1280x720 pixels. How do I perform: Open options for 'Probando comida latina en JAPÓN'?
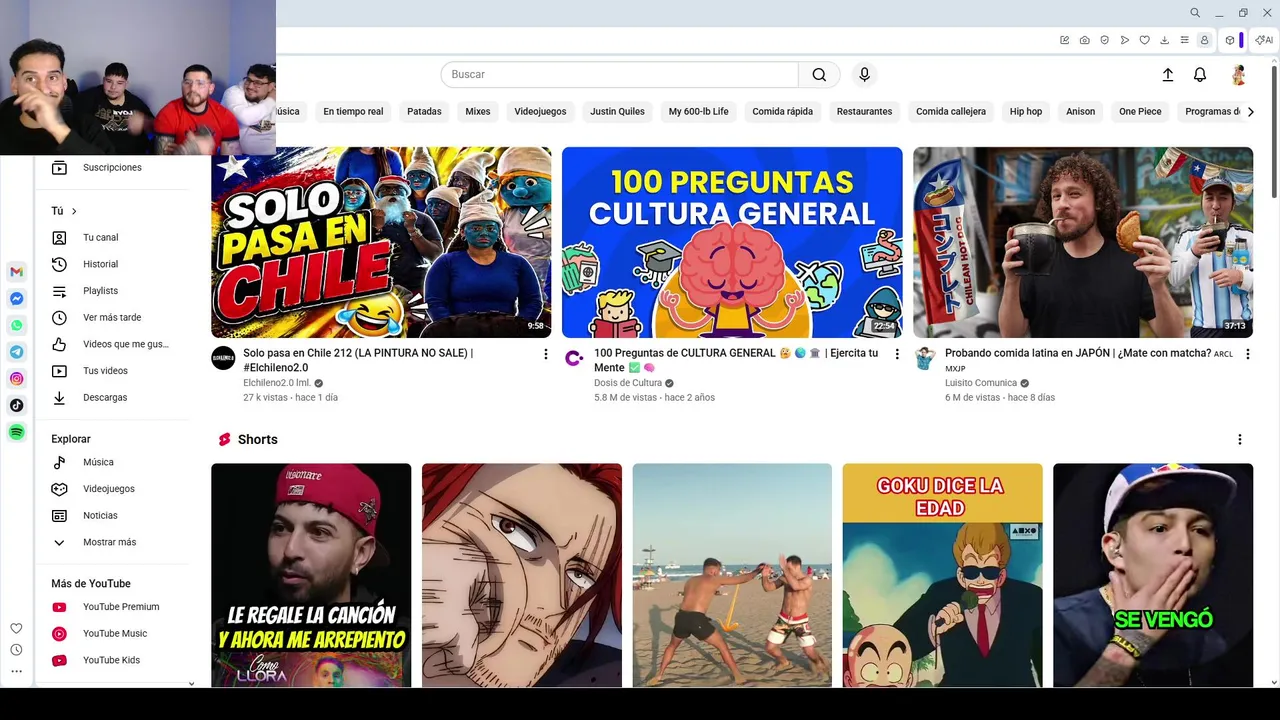tap(1247, 354)
